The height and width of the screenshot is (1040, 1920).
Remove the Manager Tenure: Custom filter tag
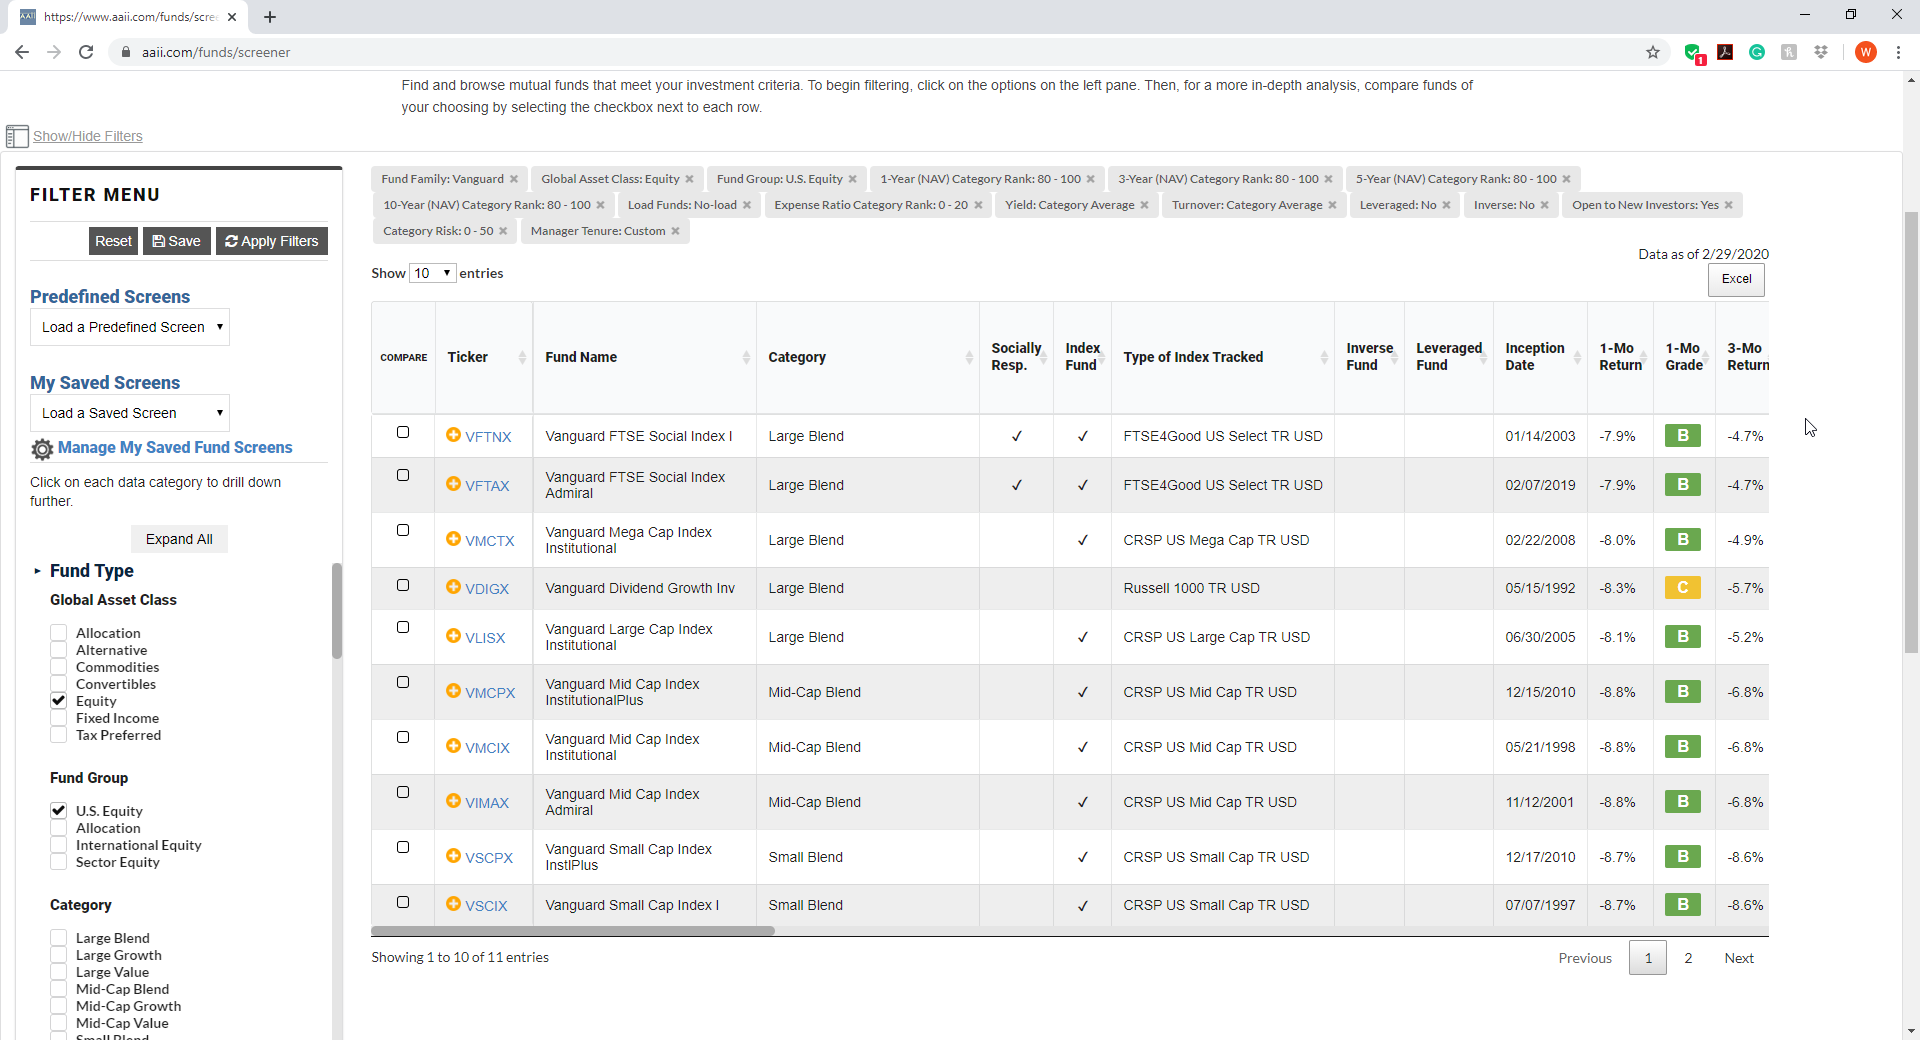coord(675,231)
